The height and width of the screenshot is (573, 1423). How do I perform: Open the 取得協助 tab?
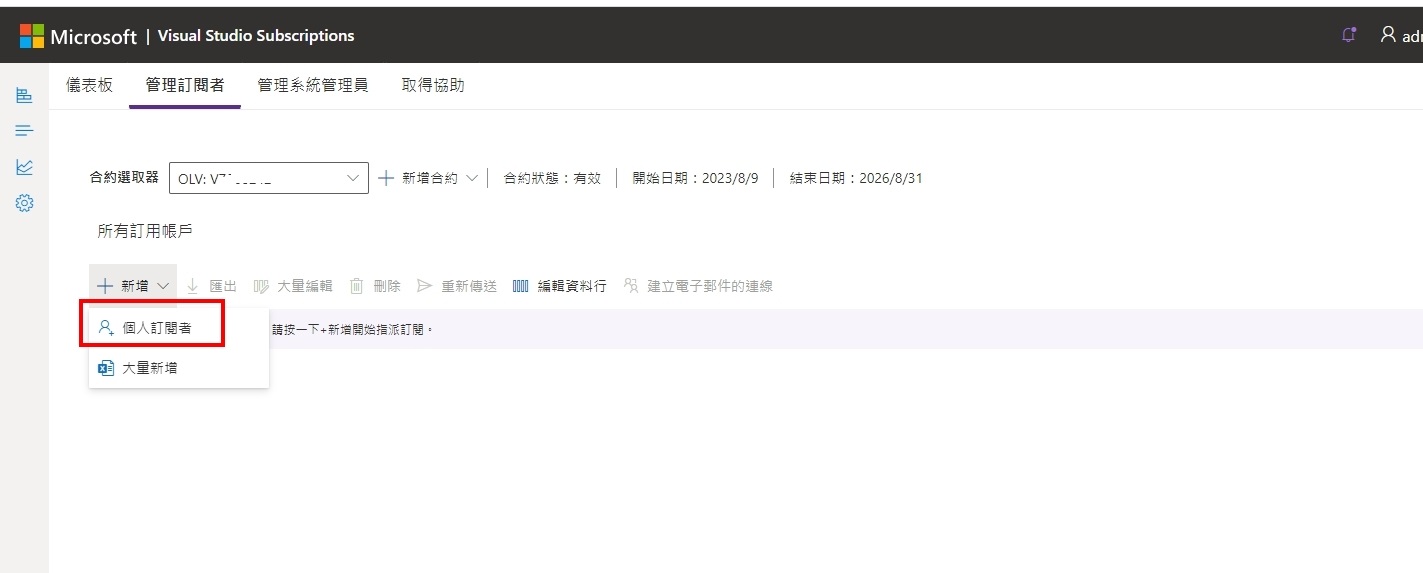[432, 86]
